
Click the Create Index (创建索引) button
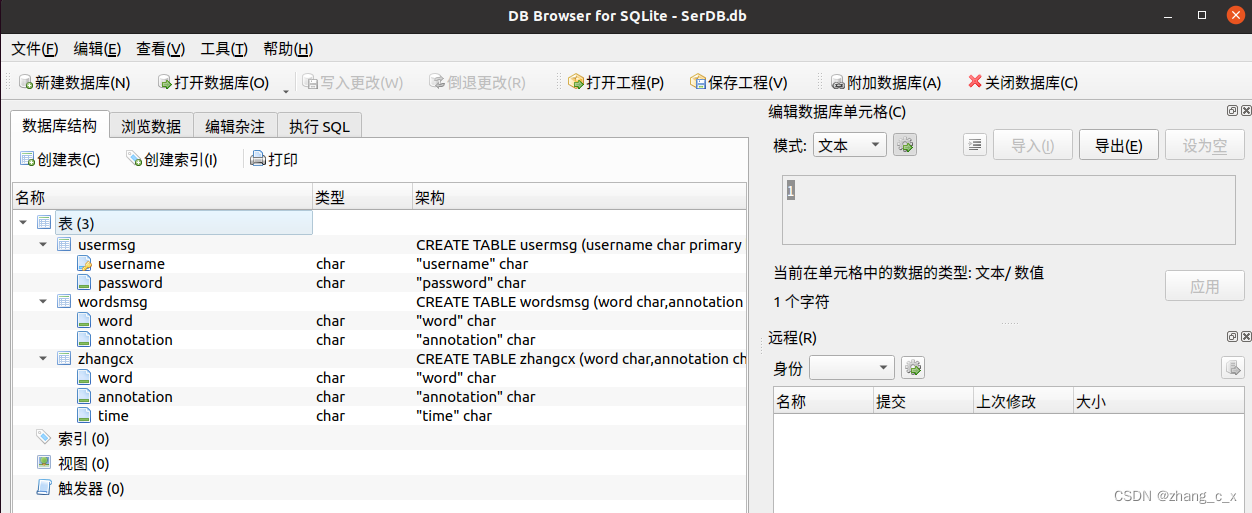coord(172,159)
